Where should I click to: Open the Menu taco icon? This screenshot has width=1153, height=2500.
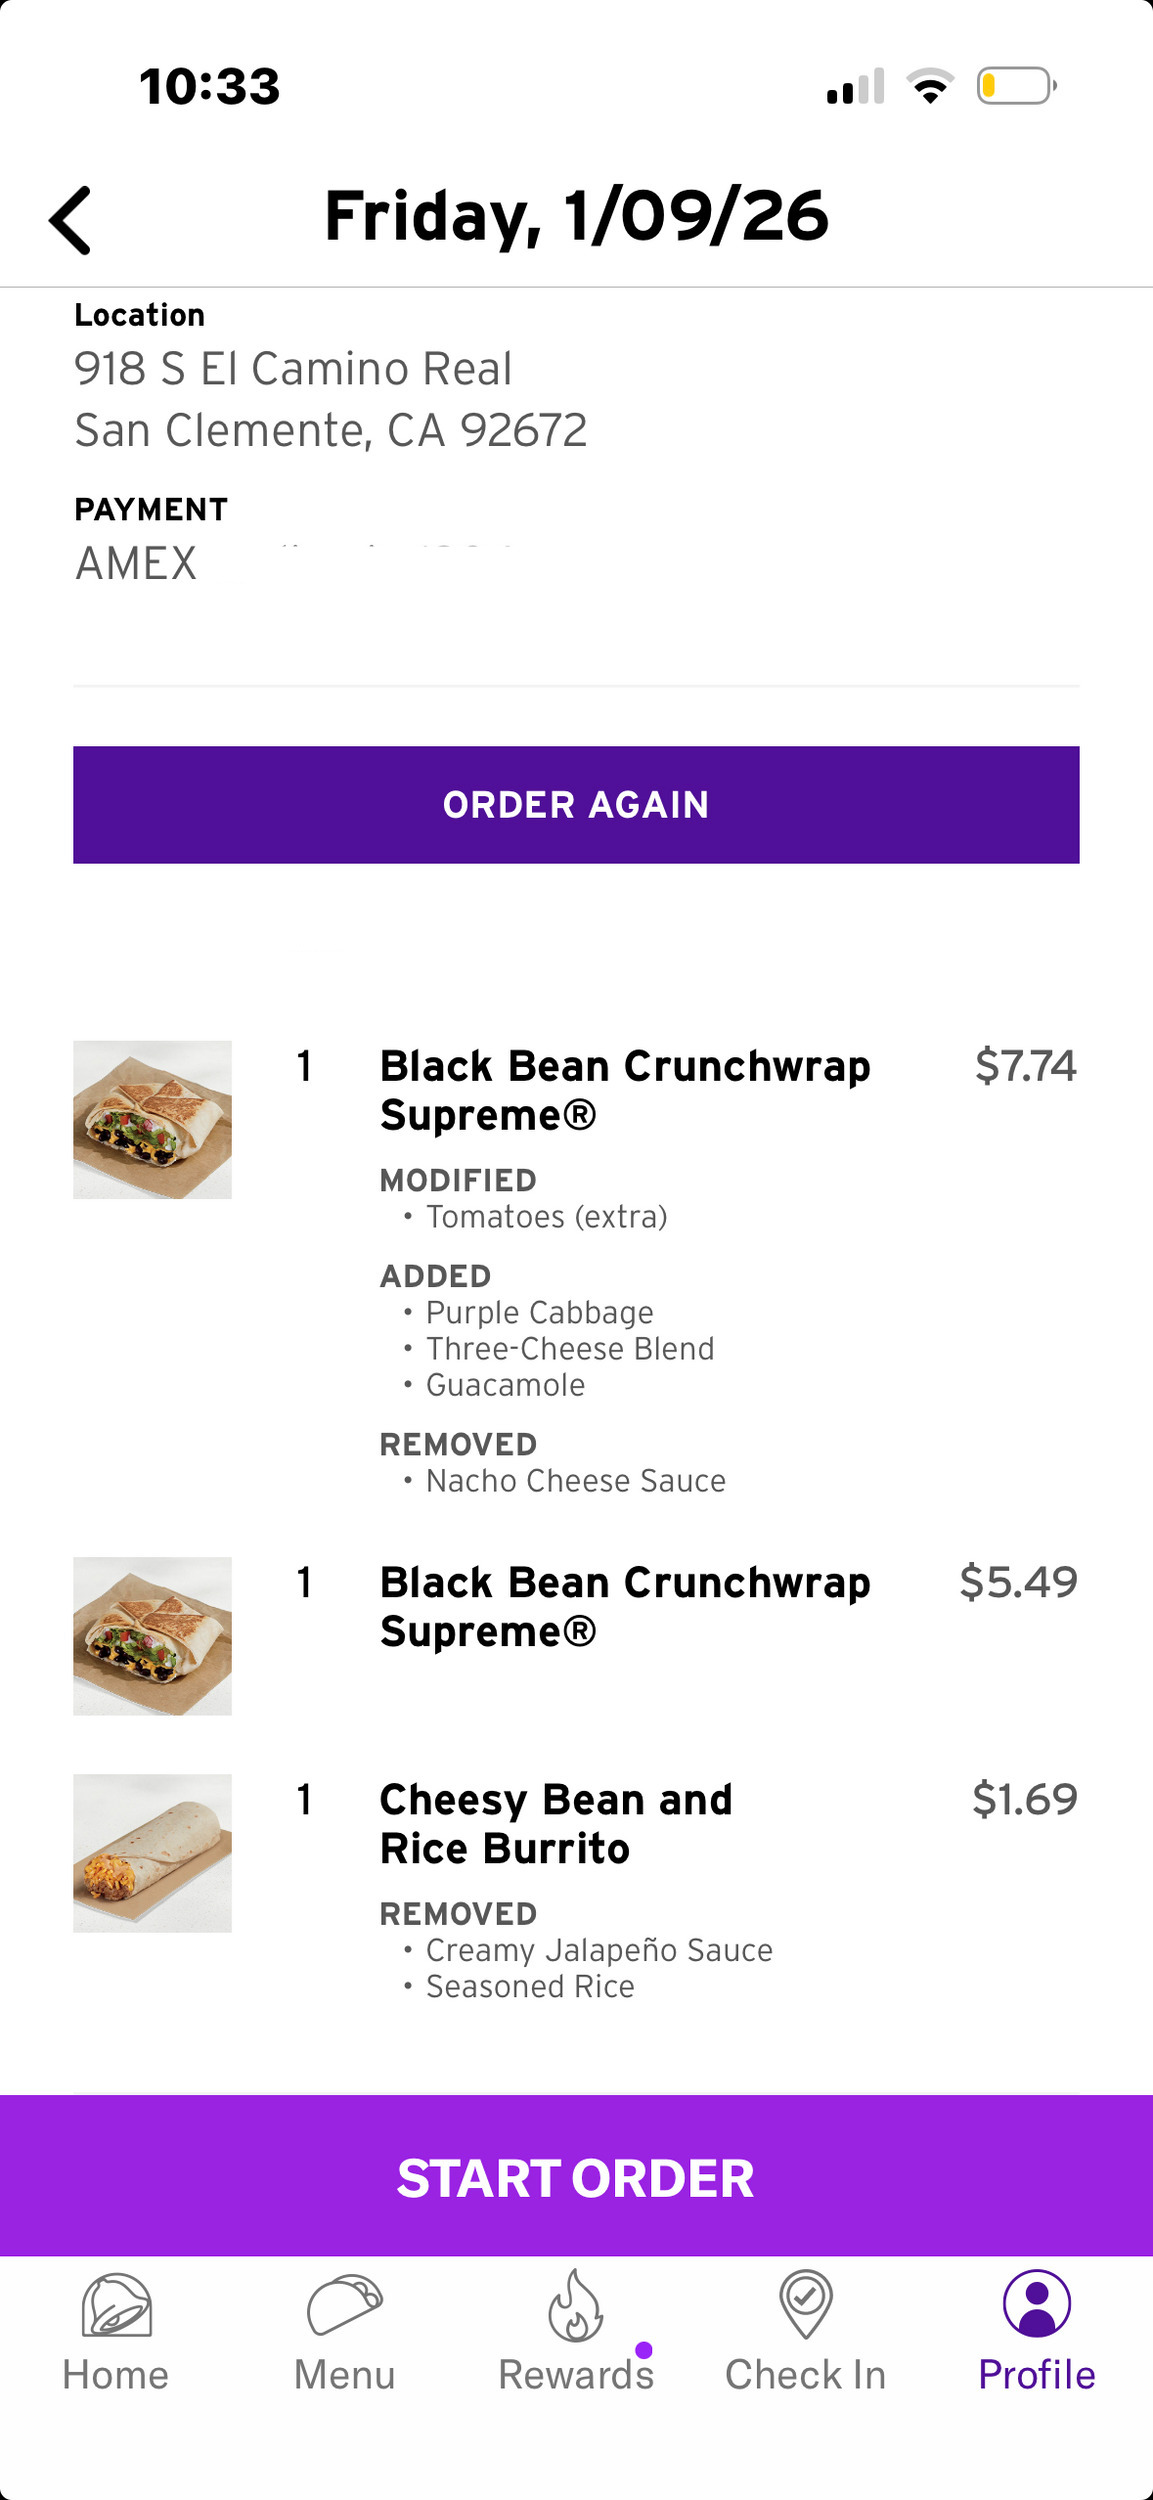pyautogui.click(x=344, y=2304)
